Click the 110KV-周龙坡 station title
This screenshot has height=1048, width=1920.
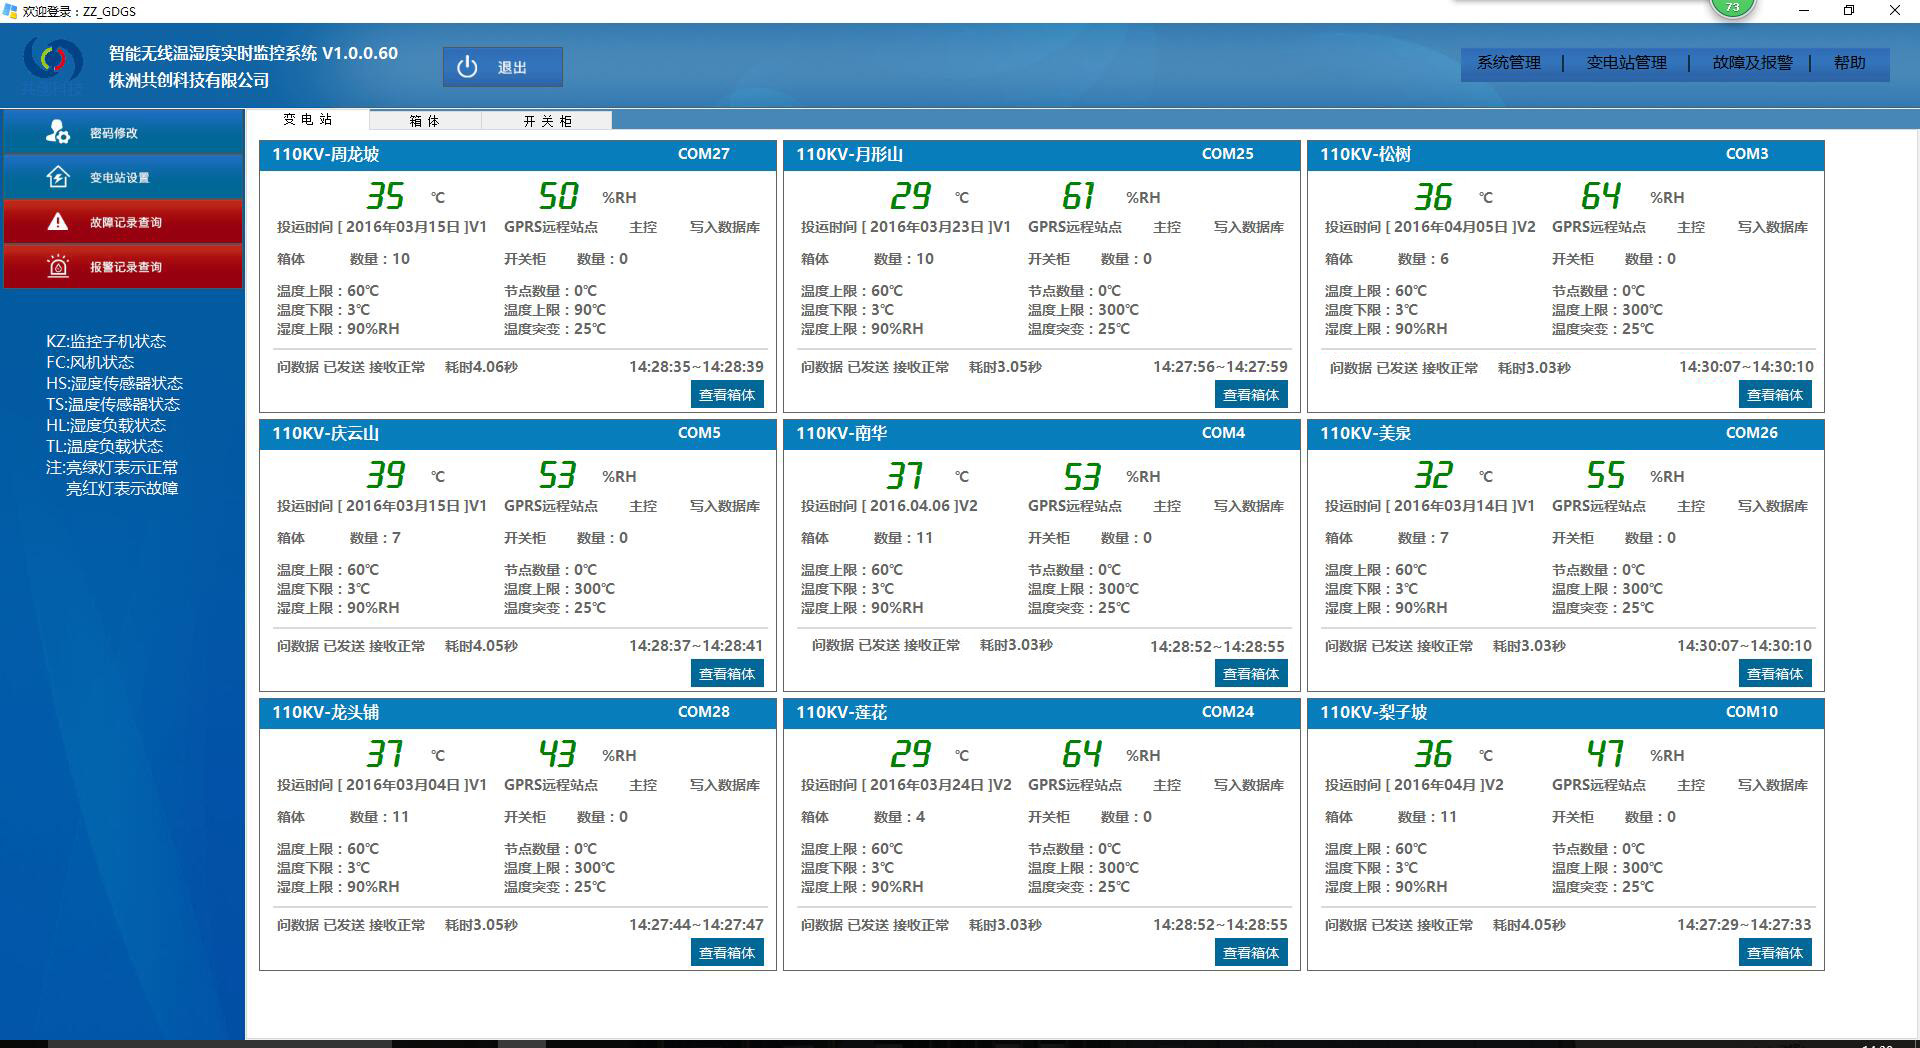click(x=326, y=155)
